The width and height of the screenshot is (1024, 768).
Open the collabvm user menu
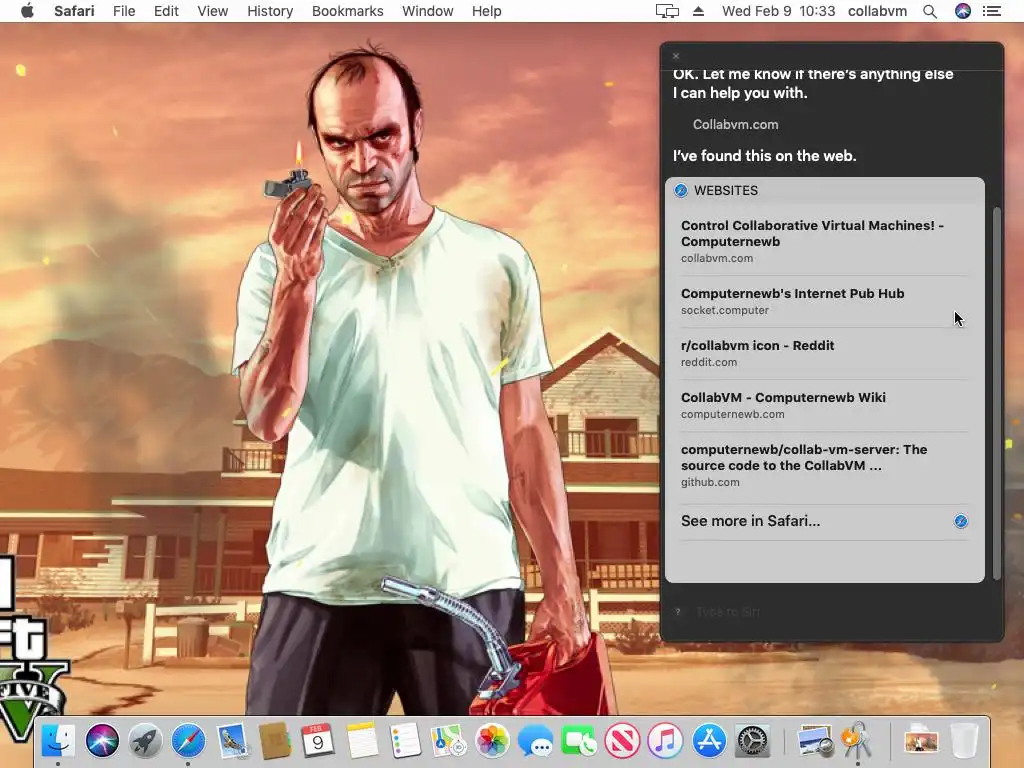pyautogui.click(x=877, y=11)
